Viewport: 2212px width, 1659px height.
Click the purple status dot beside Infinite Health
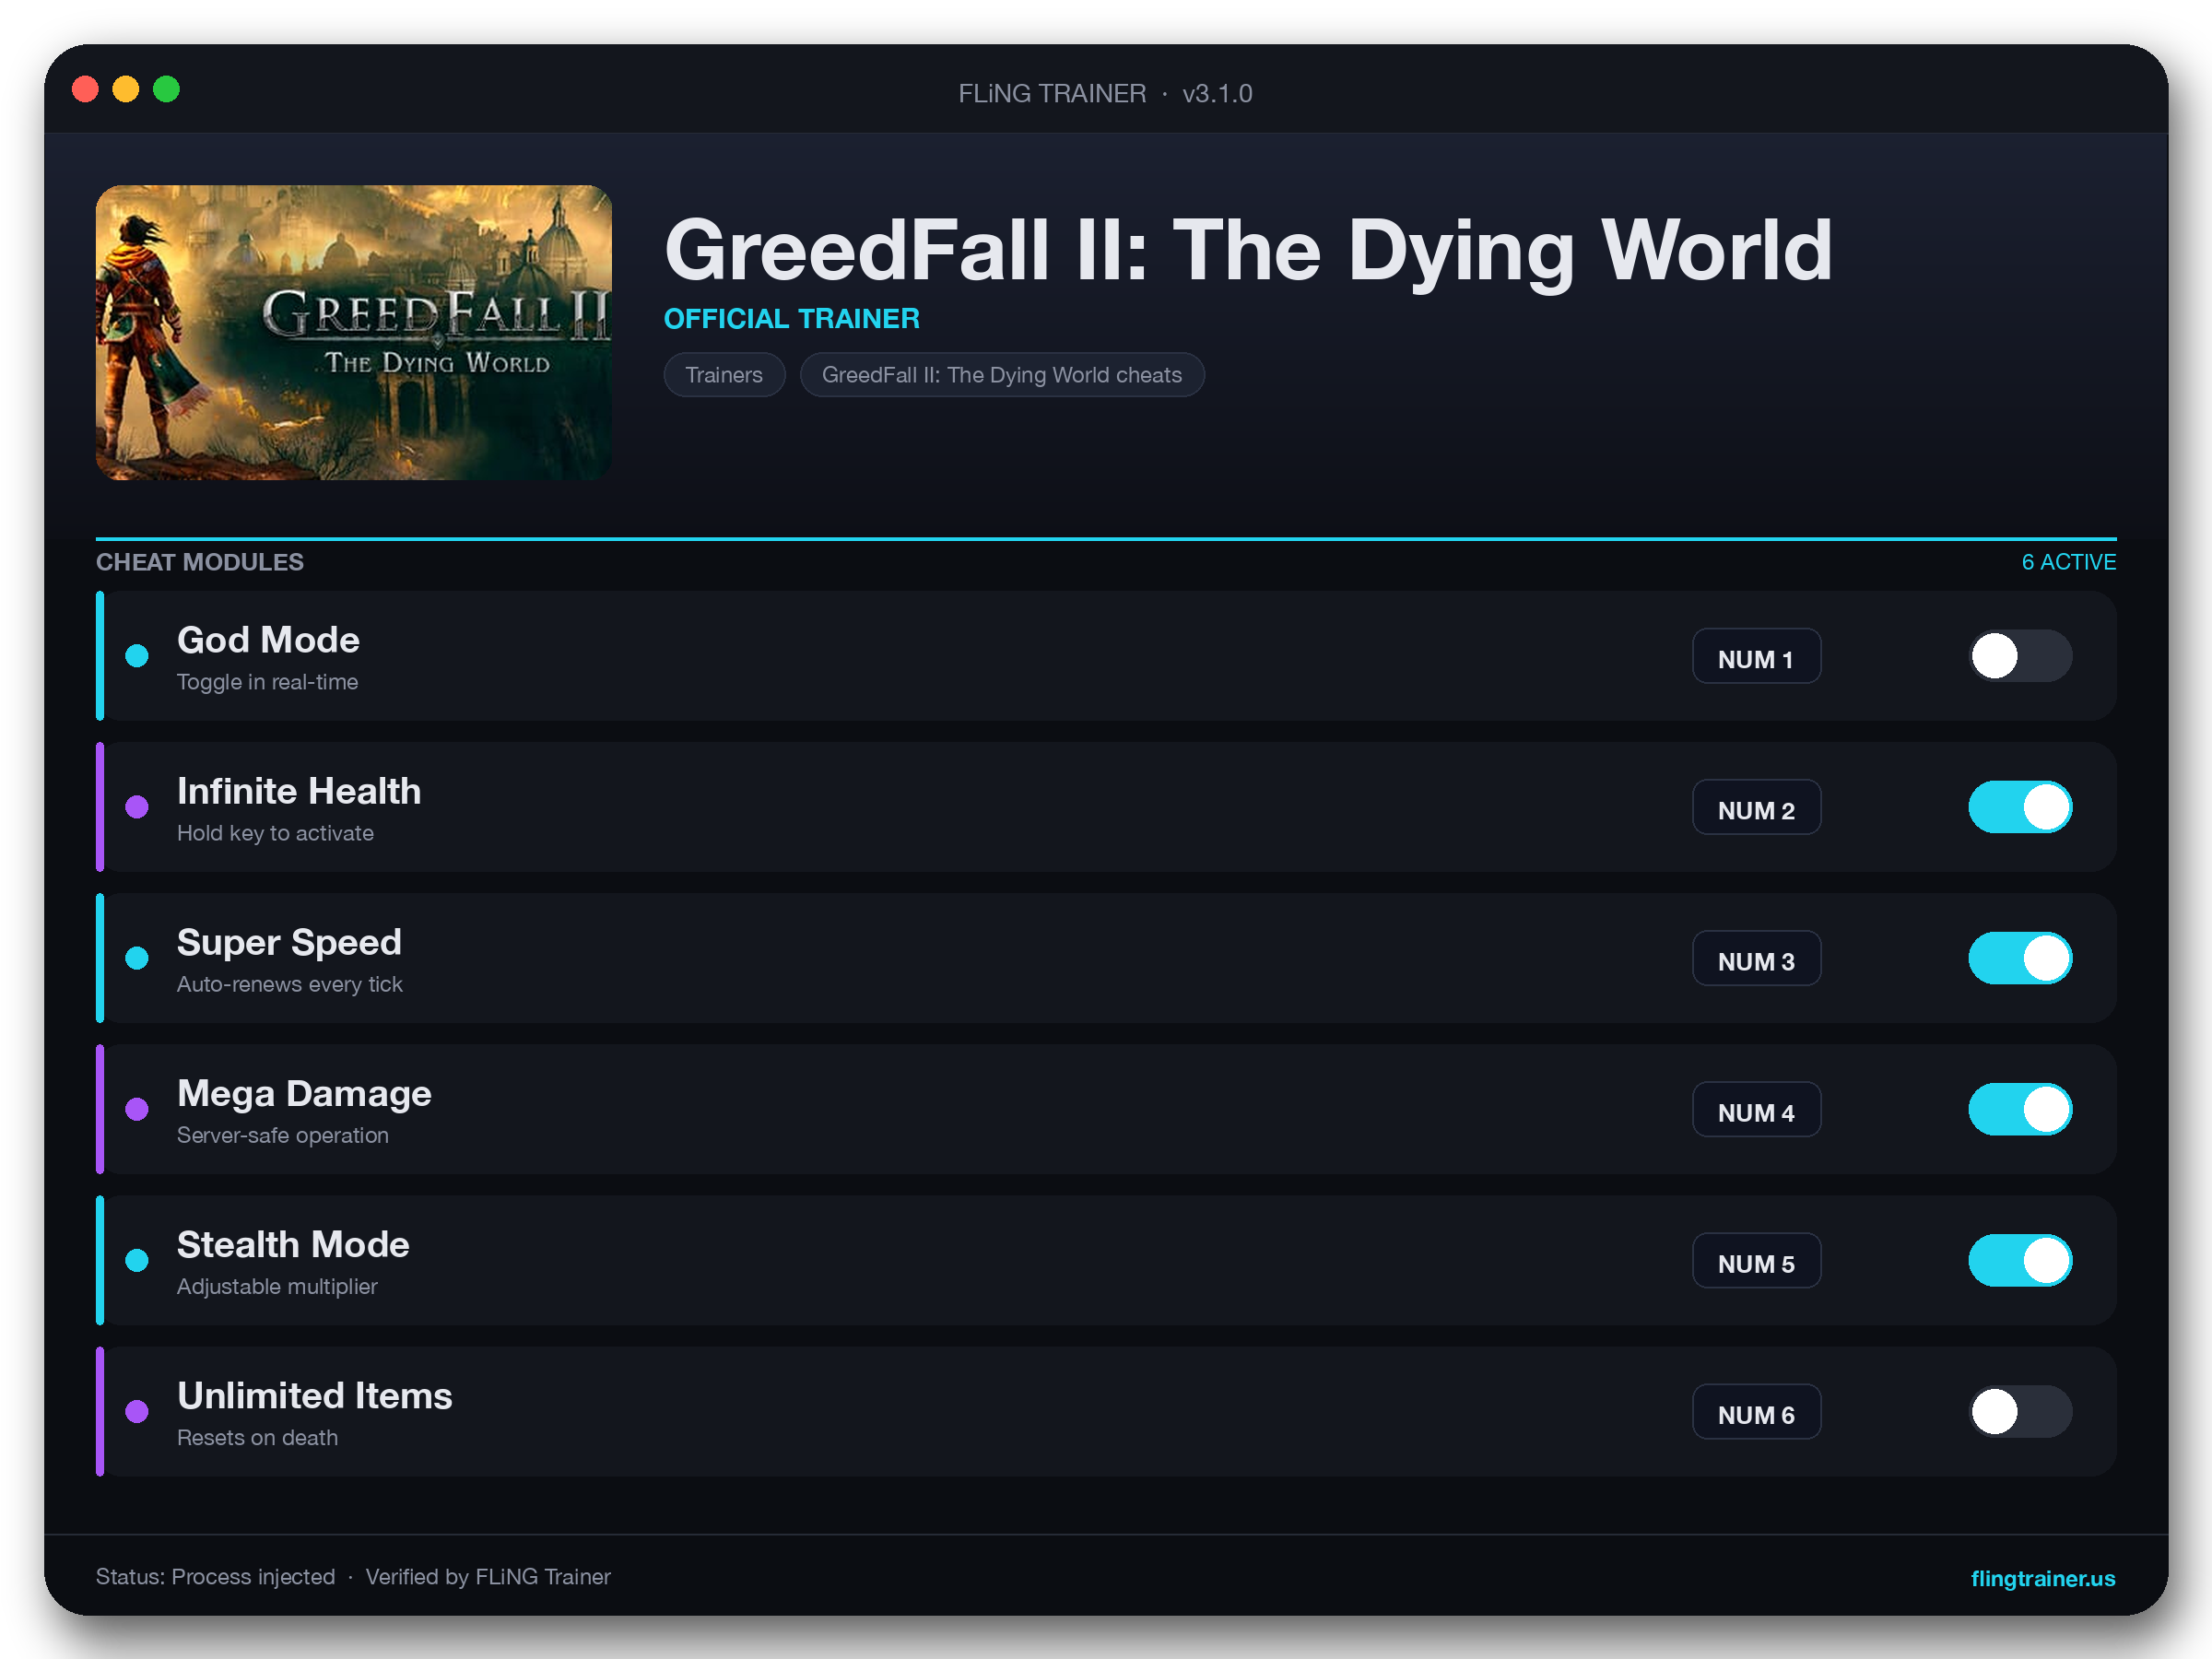point(137,807)
